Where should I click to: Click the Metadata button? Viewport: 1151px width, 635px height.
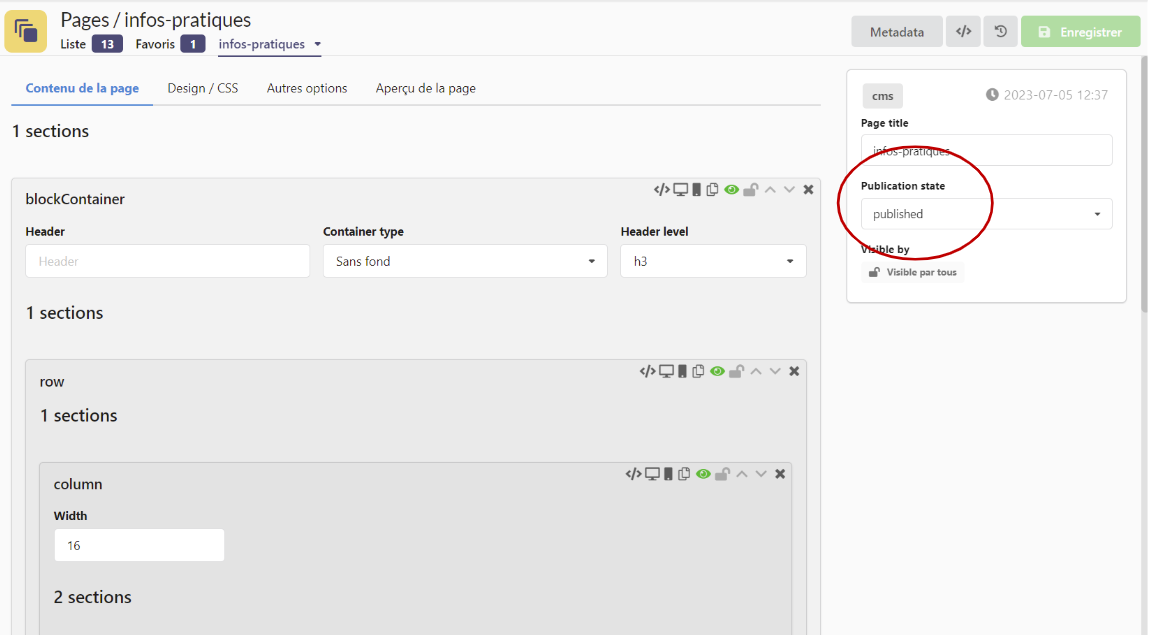[x=896, y=32]
